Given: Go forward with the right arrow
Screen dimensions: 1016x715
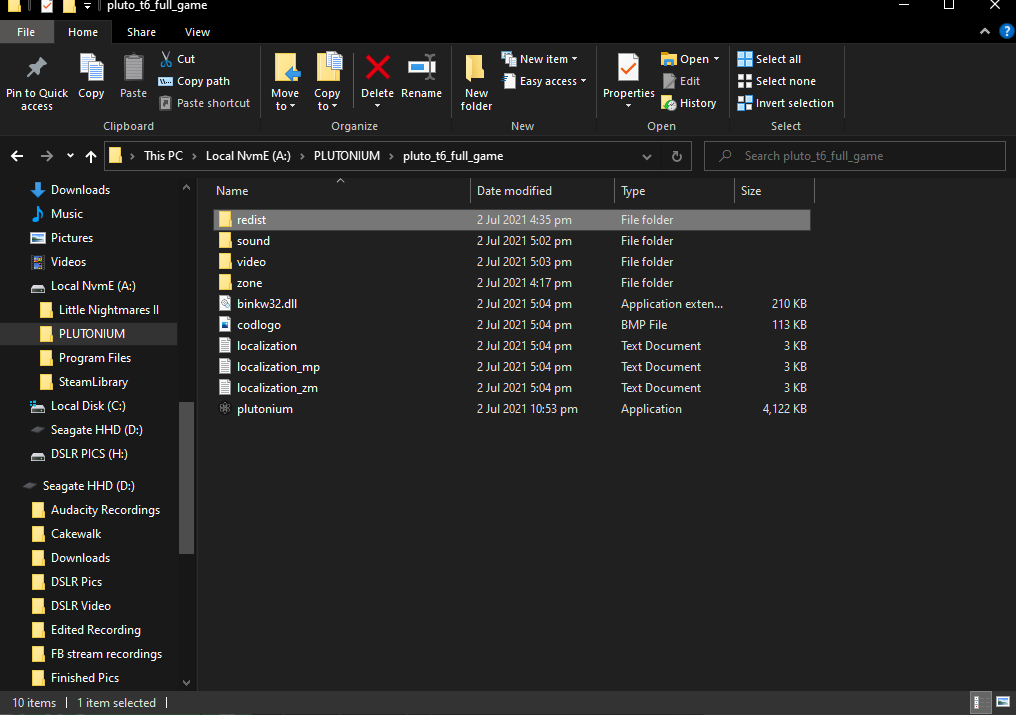Looking at the screenshot, I should tap(47, 156).
